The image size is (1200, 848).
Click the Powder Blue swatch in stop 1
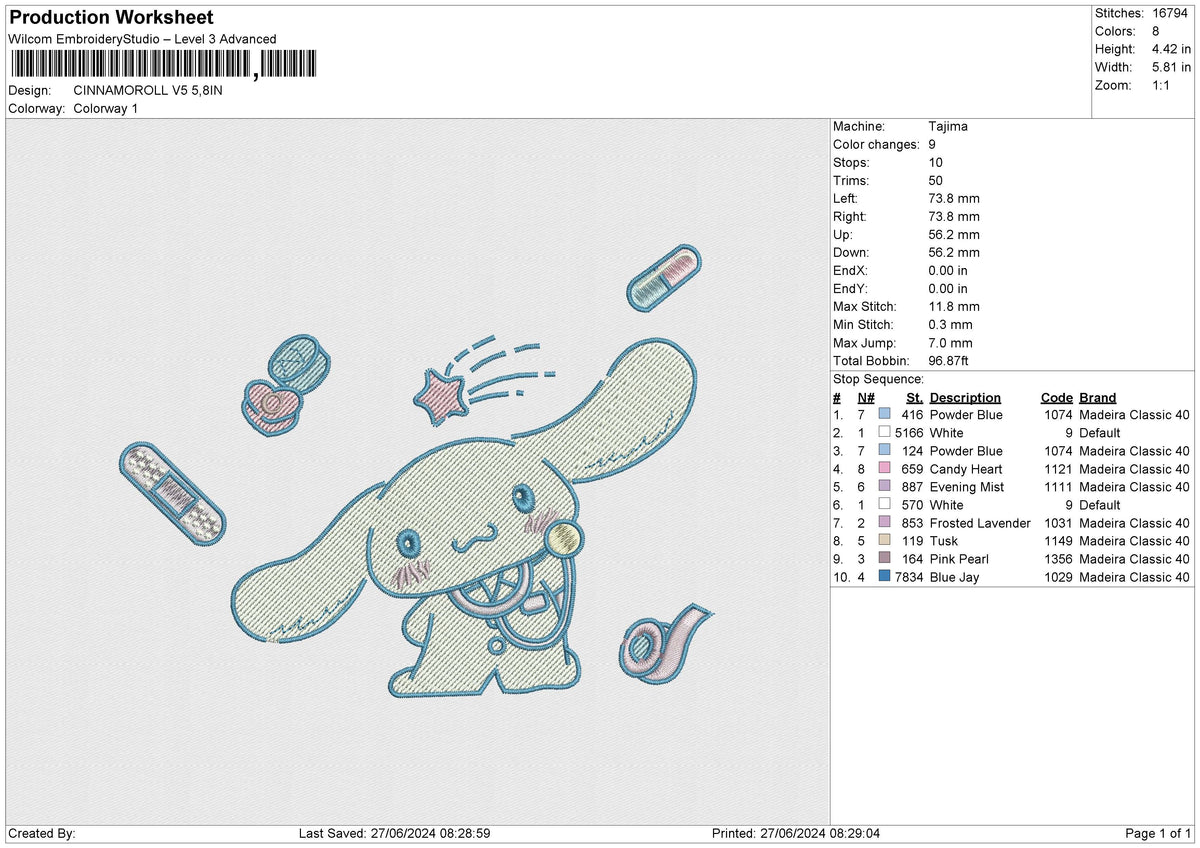[x=884, y=415]
